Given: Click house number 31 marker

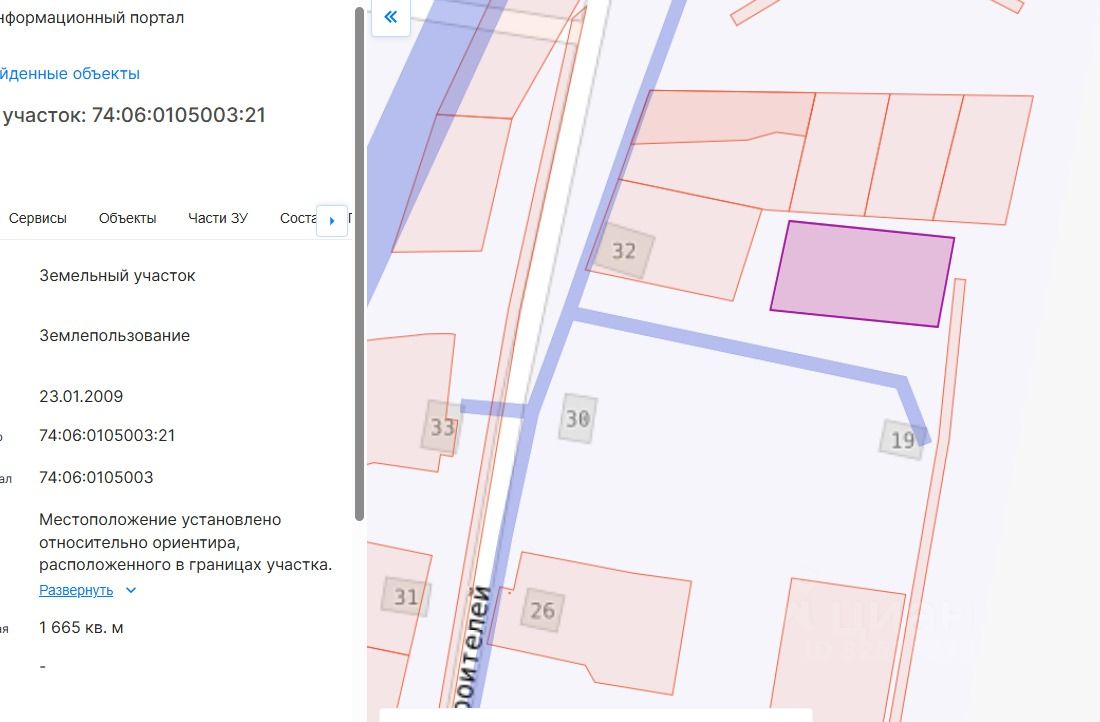Looking at the screenshot, I should [405, 597].
